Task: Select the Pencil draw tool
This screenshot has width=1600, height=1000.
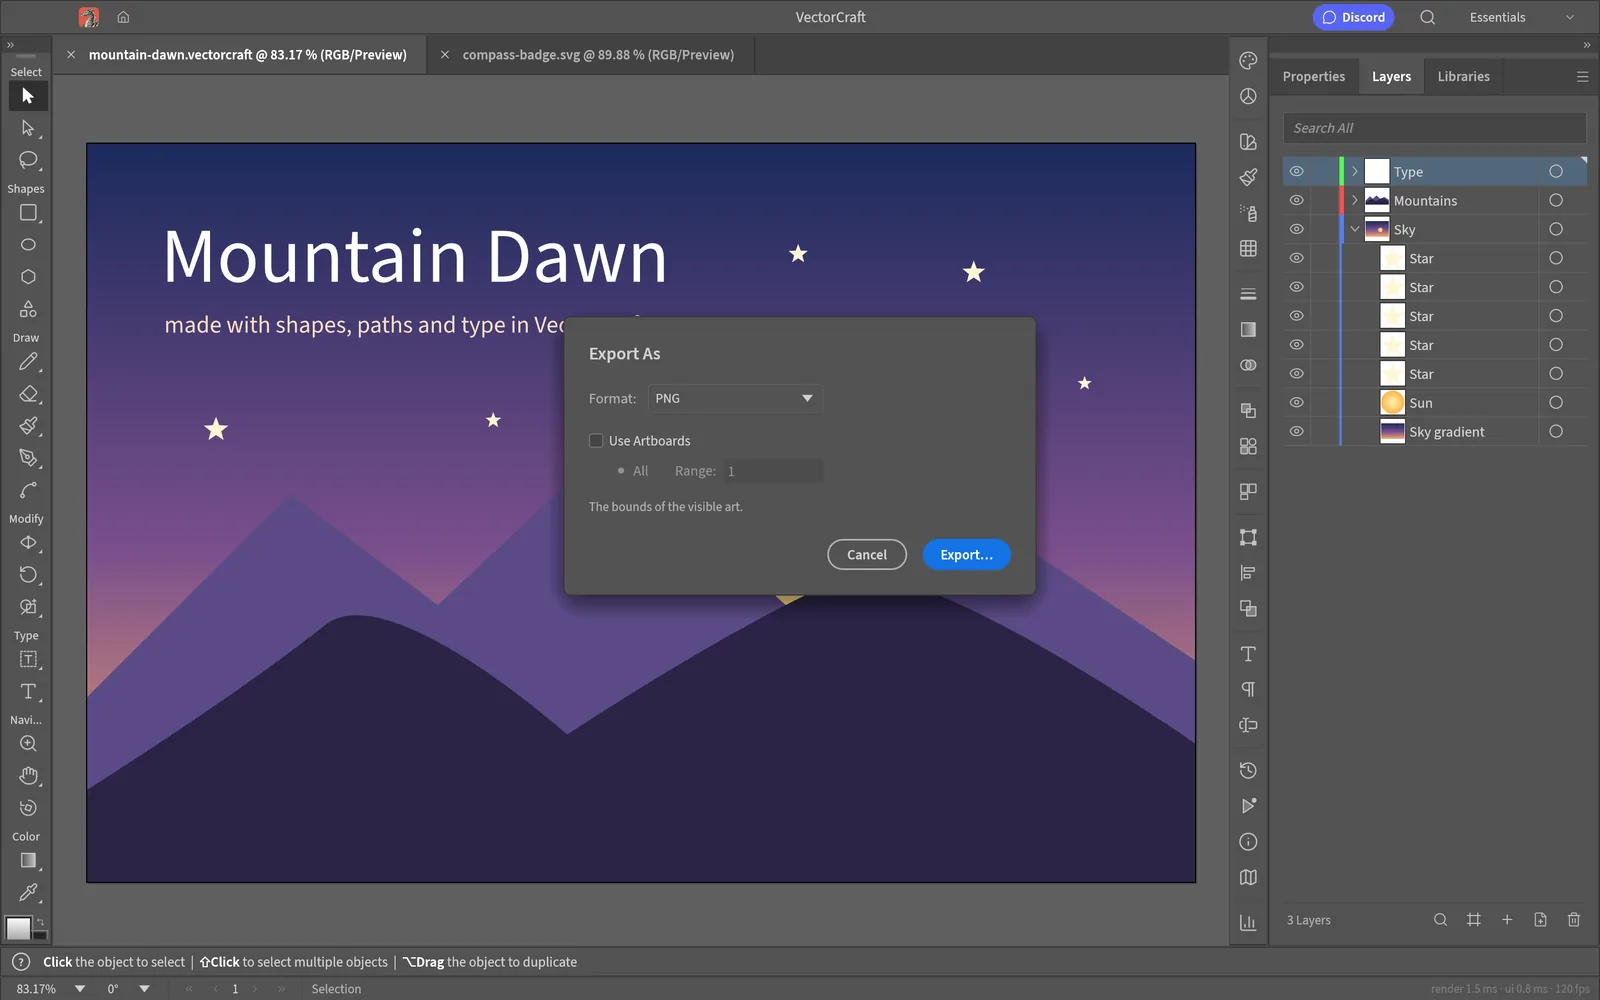Action: click(x=28, y=362)
